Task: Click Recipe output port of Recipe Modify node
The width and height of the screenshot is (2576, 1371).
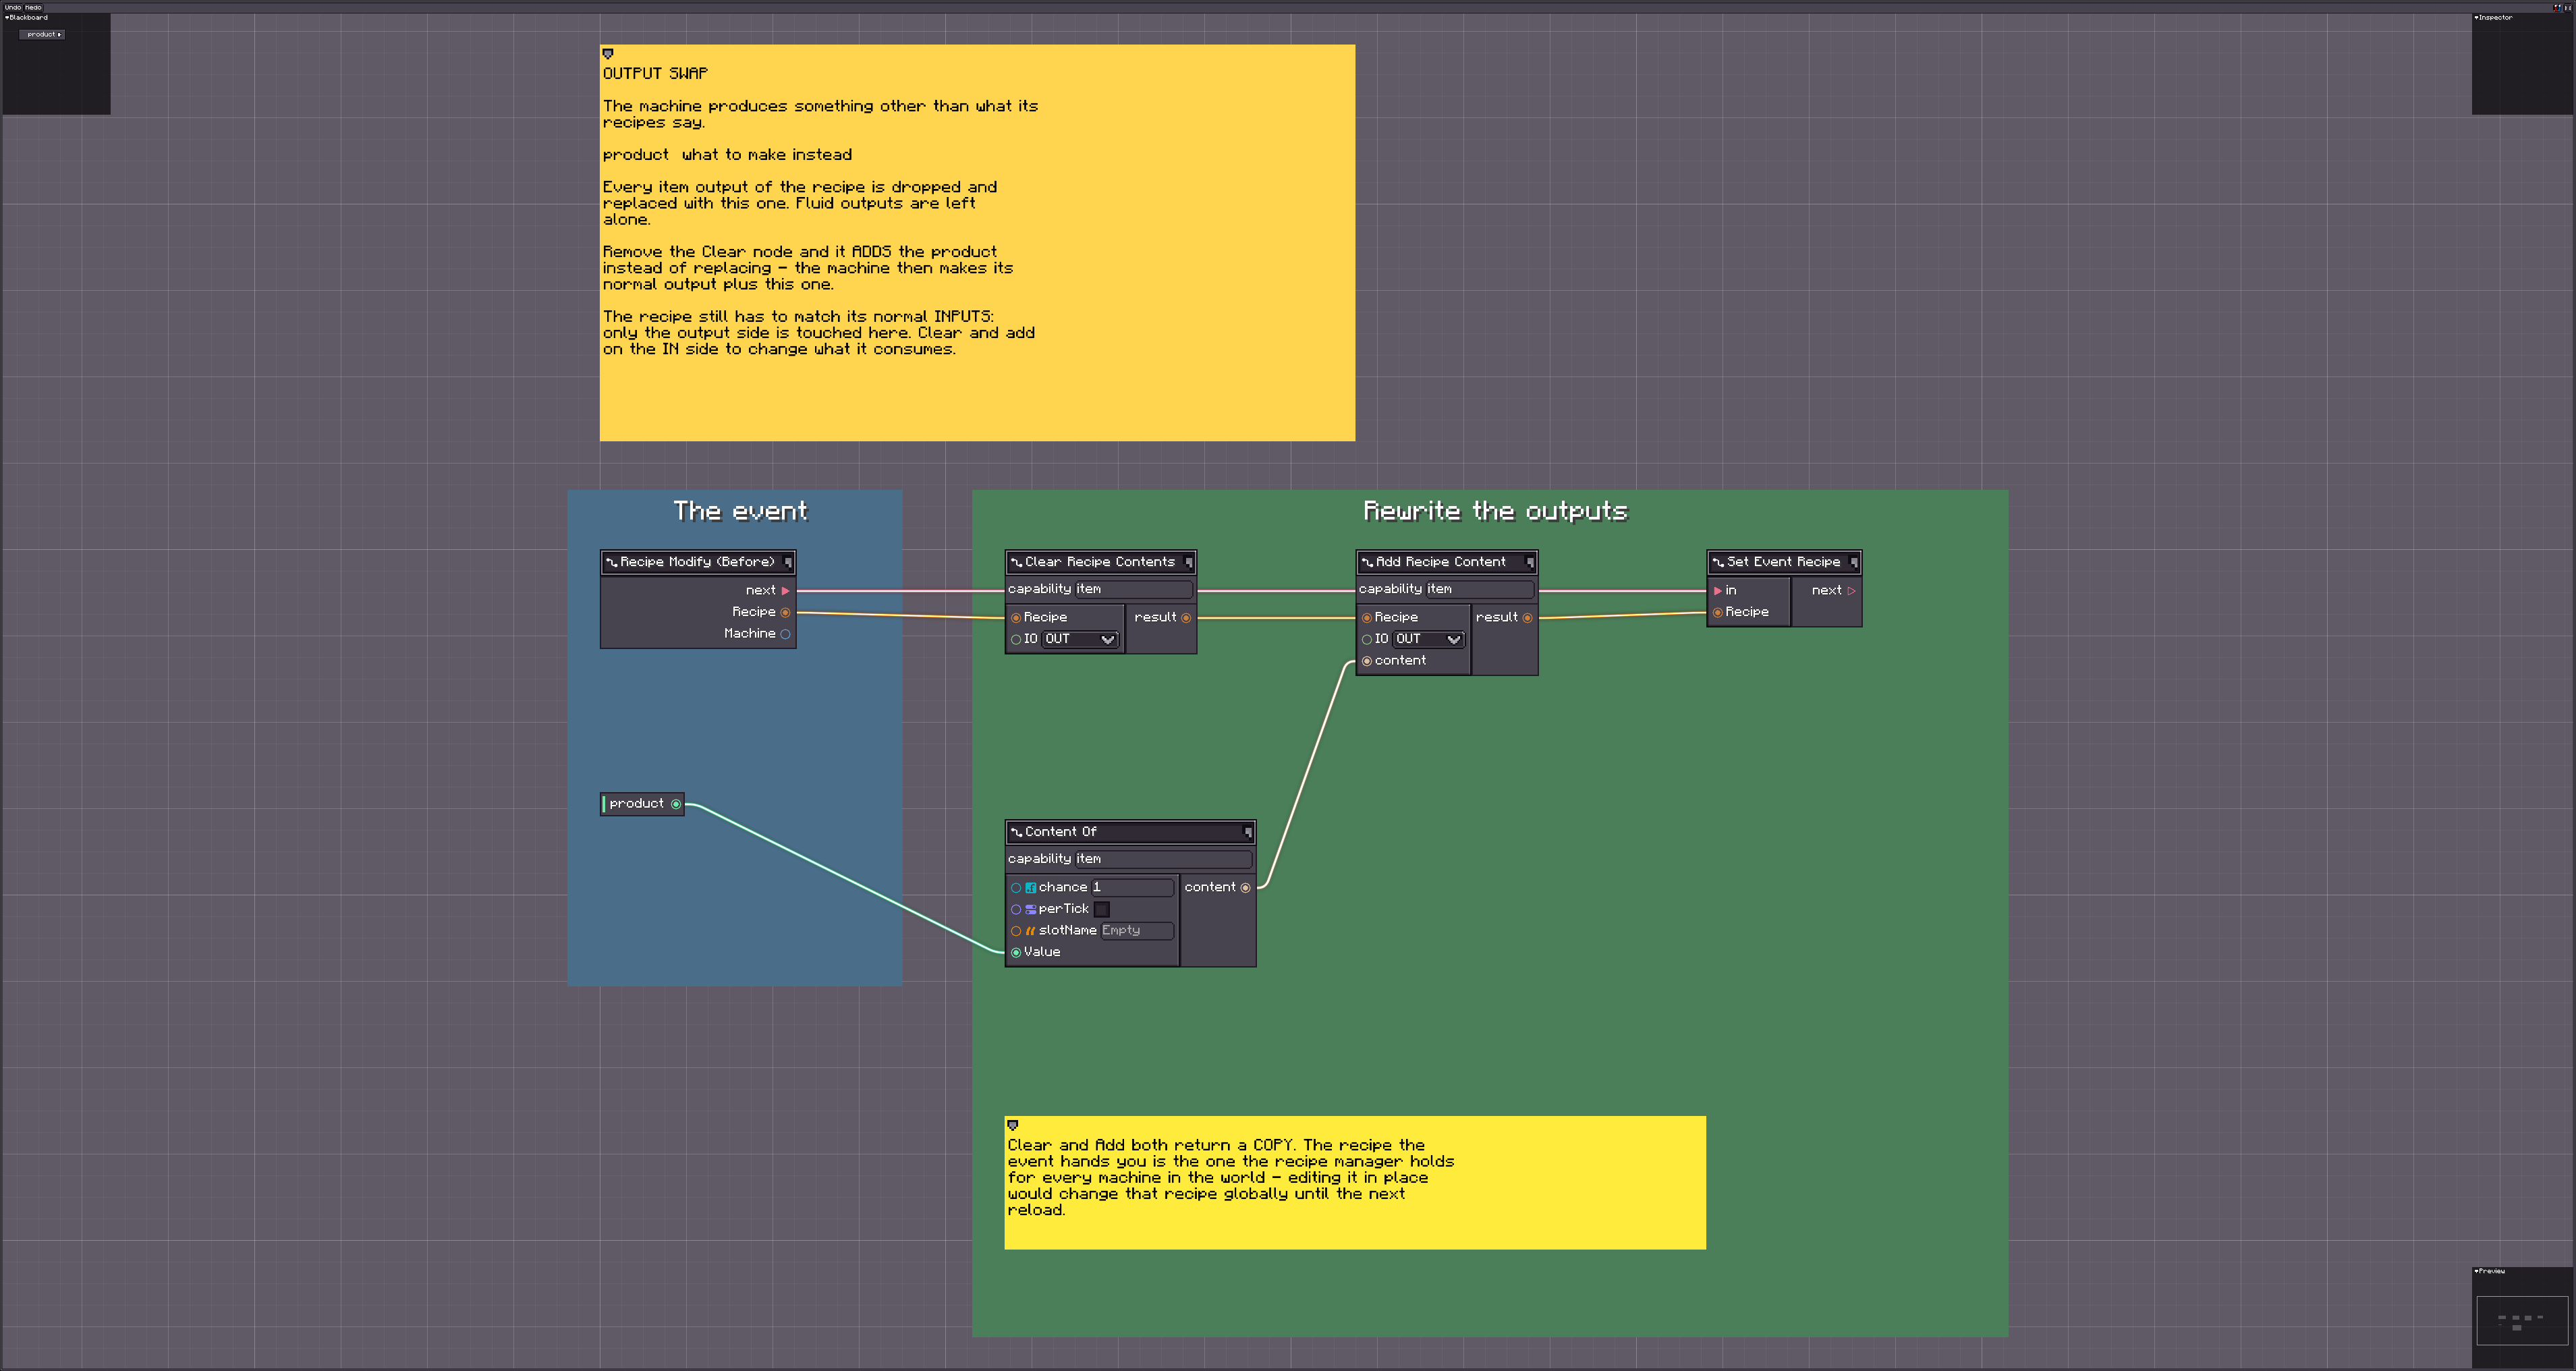Action: tap(785, 612)
